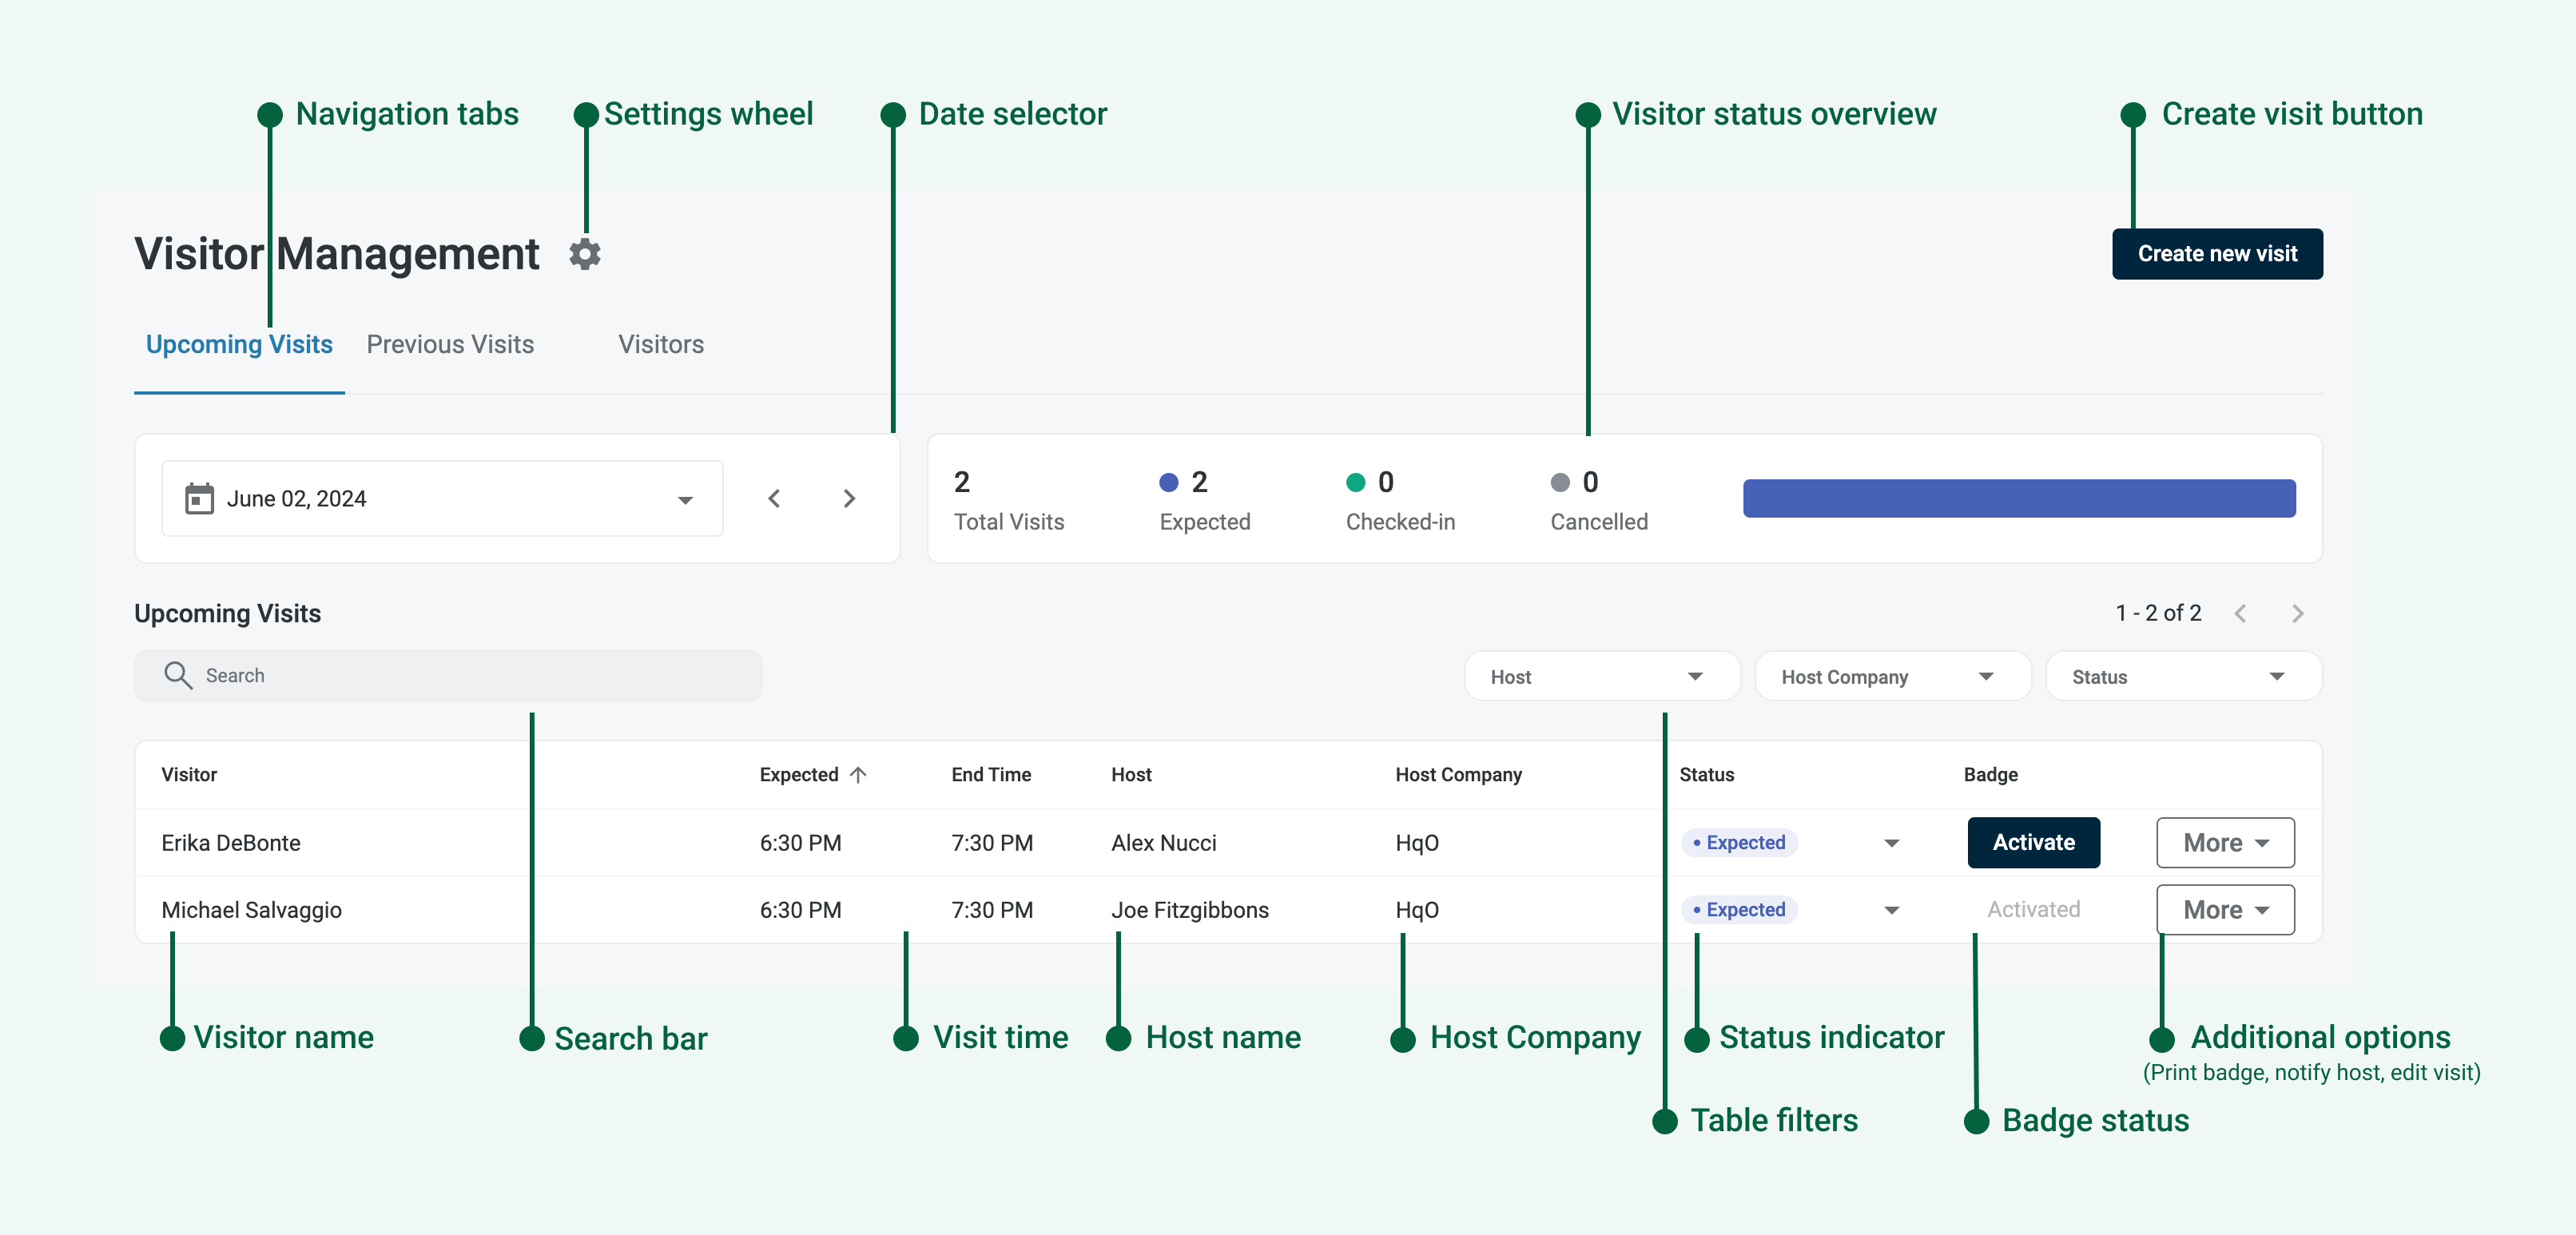
Task: Click the table pagination previous arrow
Action: point(2240,613)
